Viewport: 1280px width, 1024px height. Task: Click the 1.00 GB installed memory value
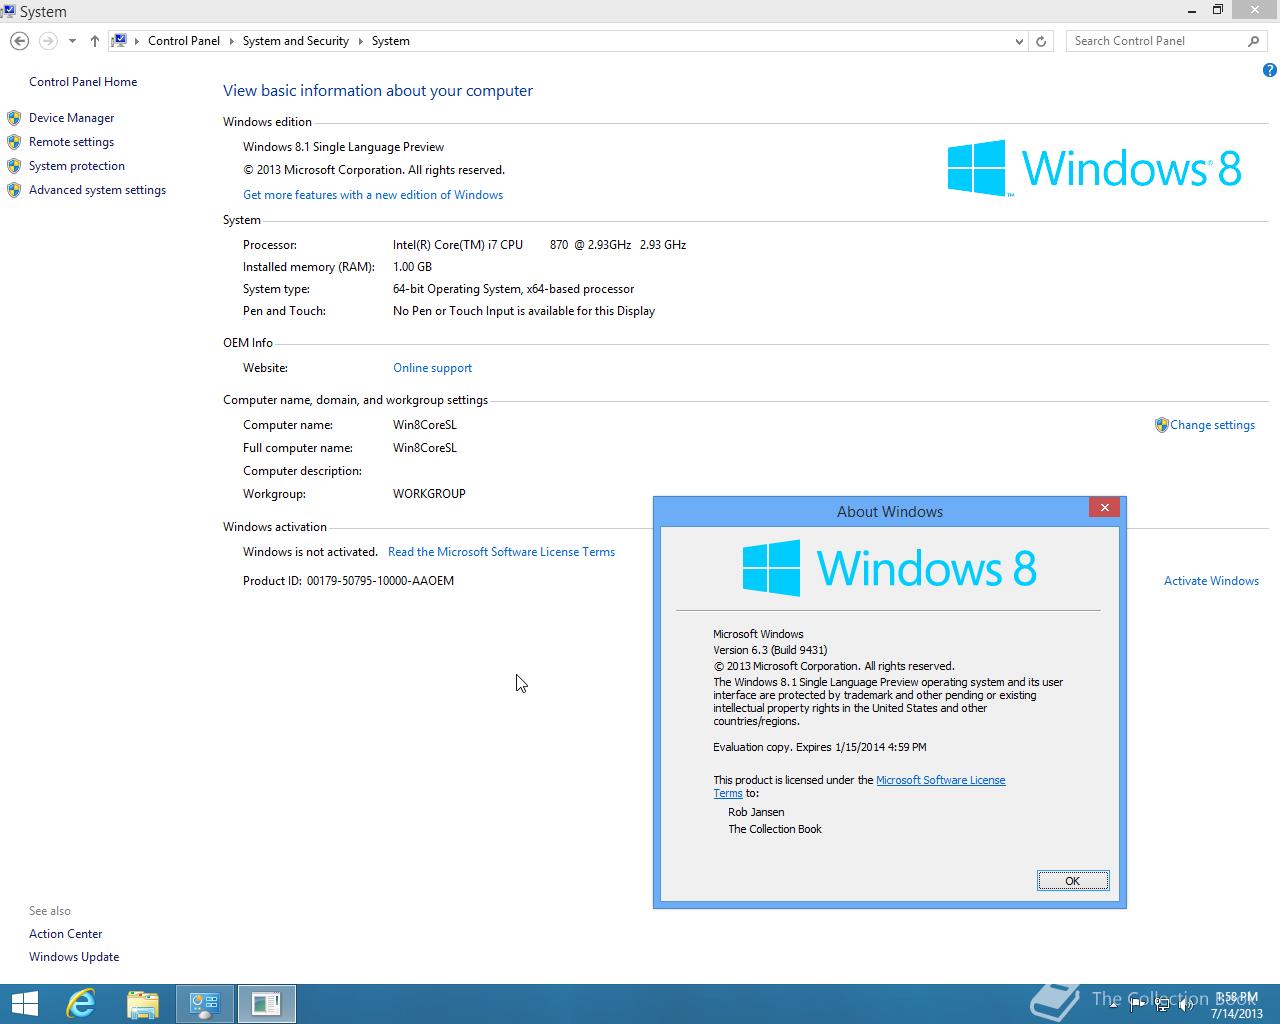[412, 267]
